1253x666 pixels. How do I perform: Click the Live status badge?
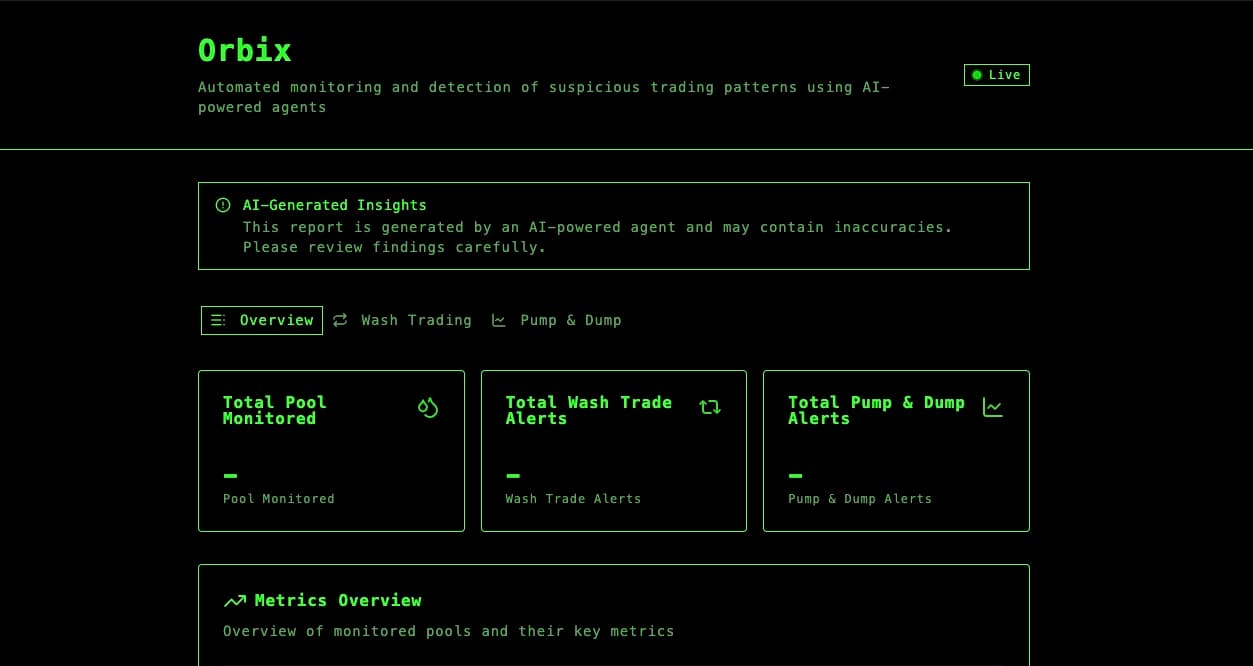996,75
